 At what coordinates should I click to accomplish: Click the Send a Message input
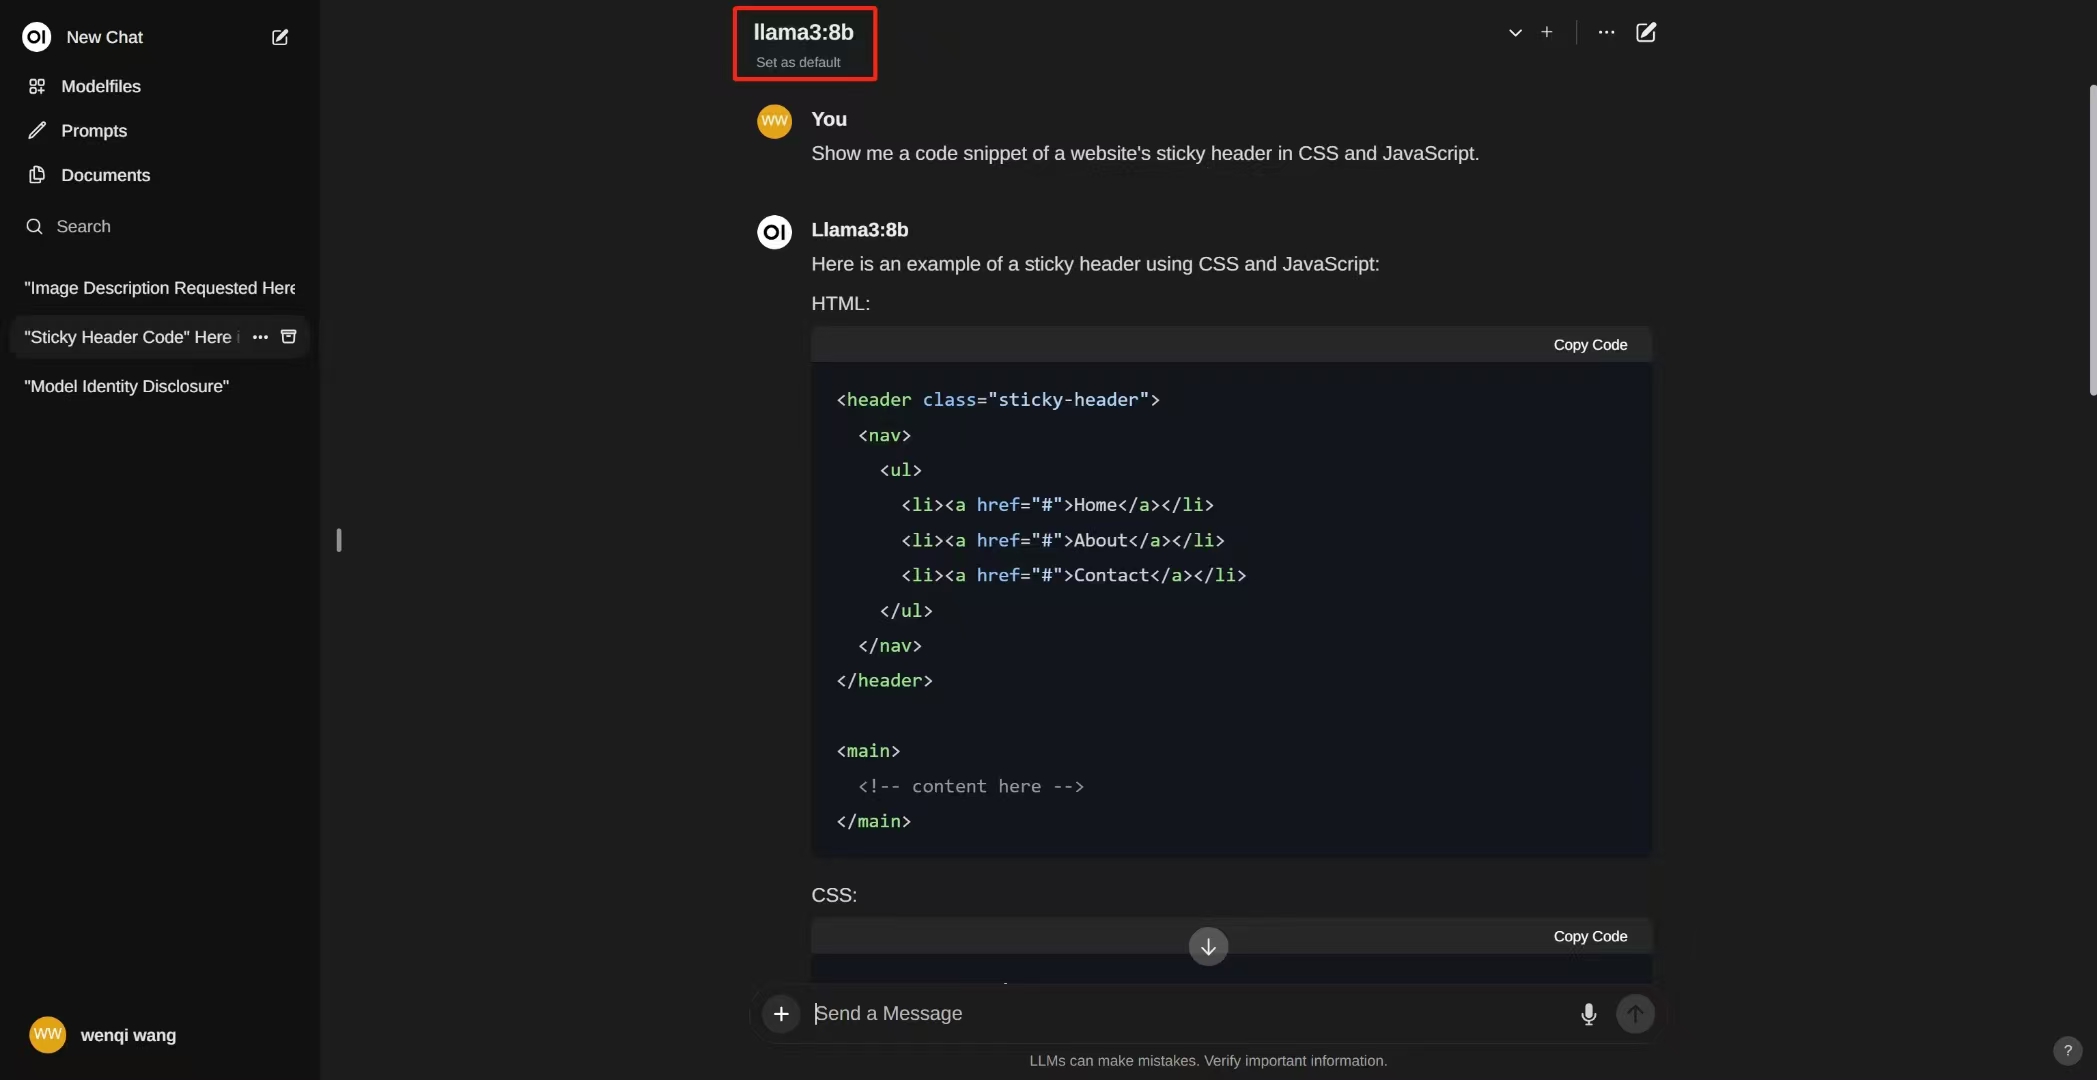click(1190, 1014)
